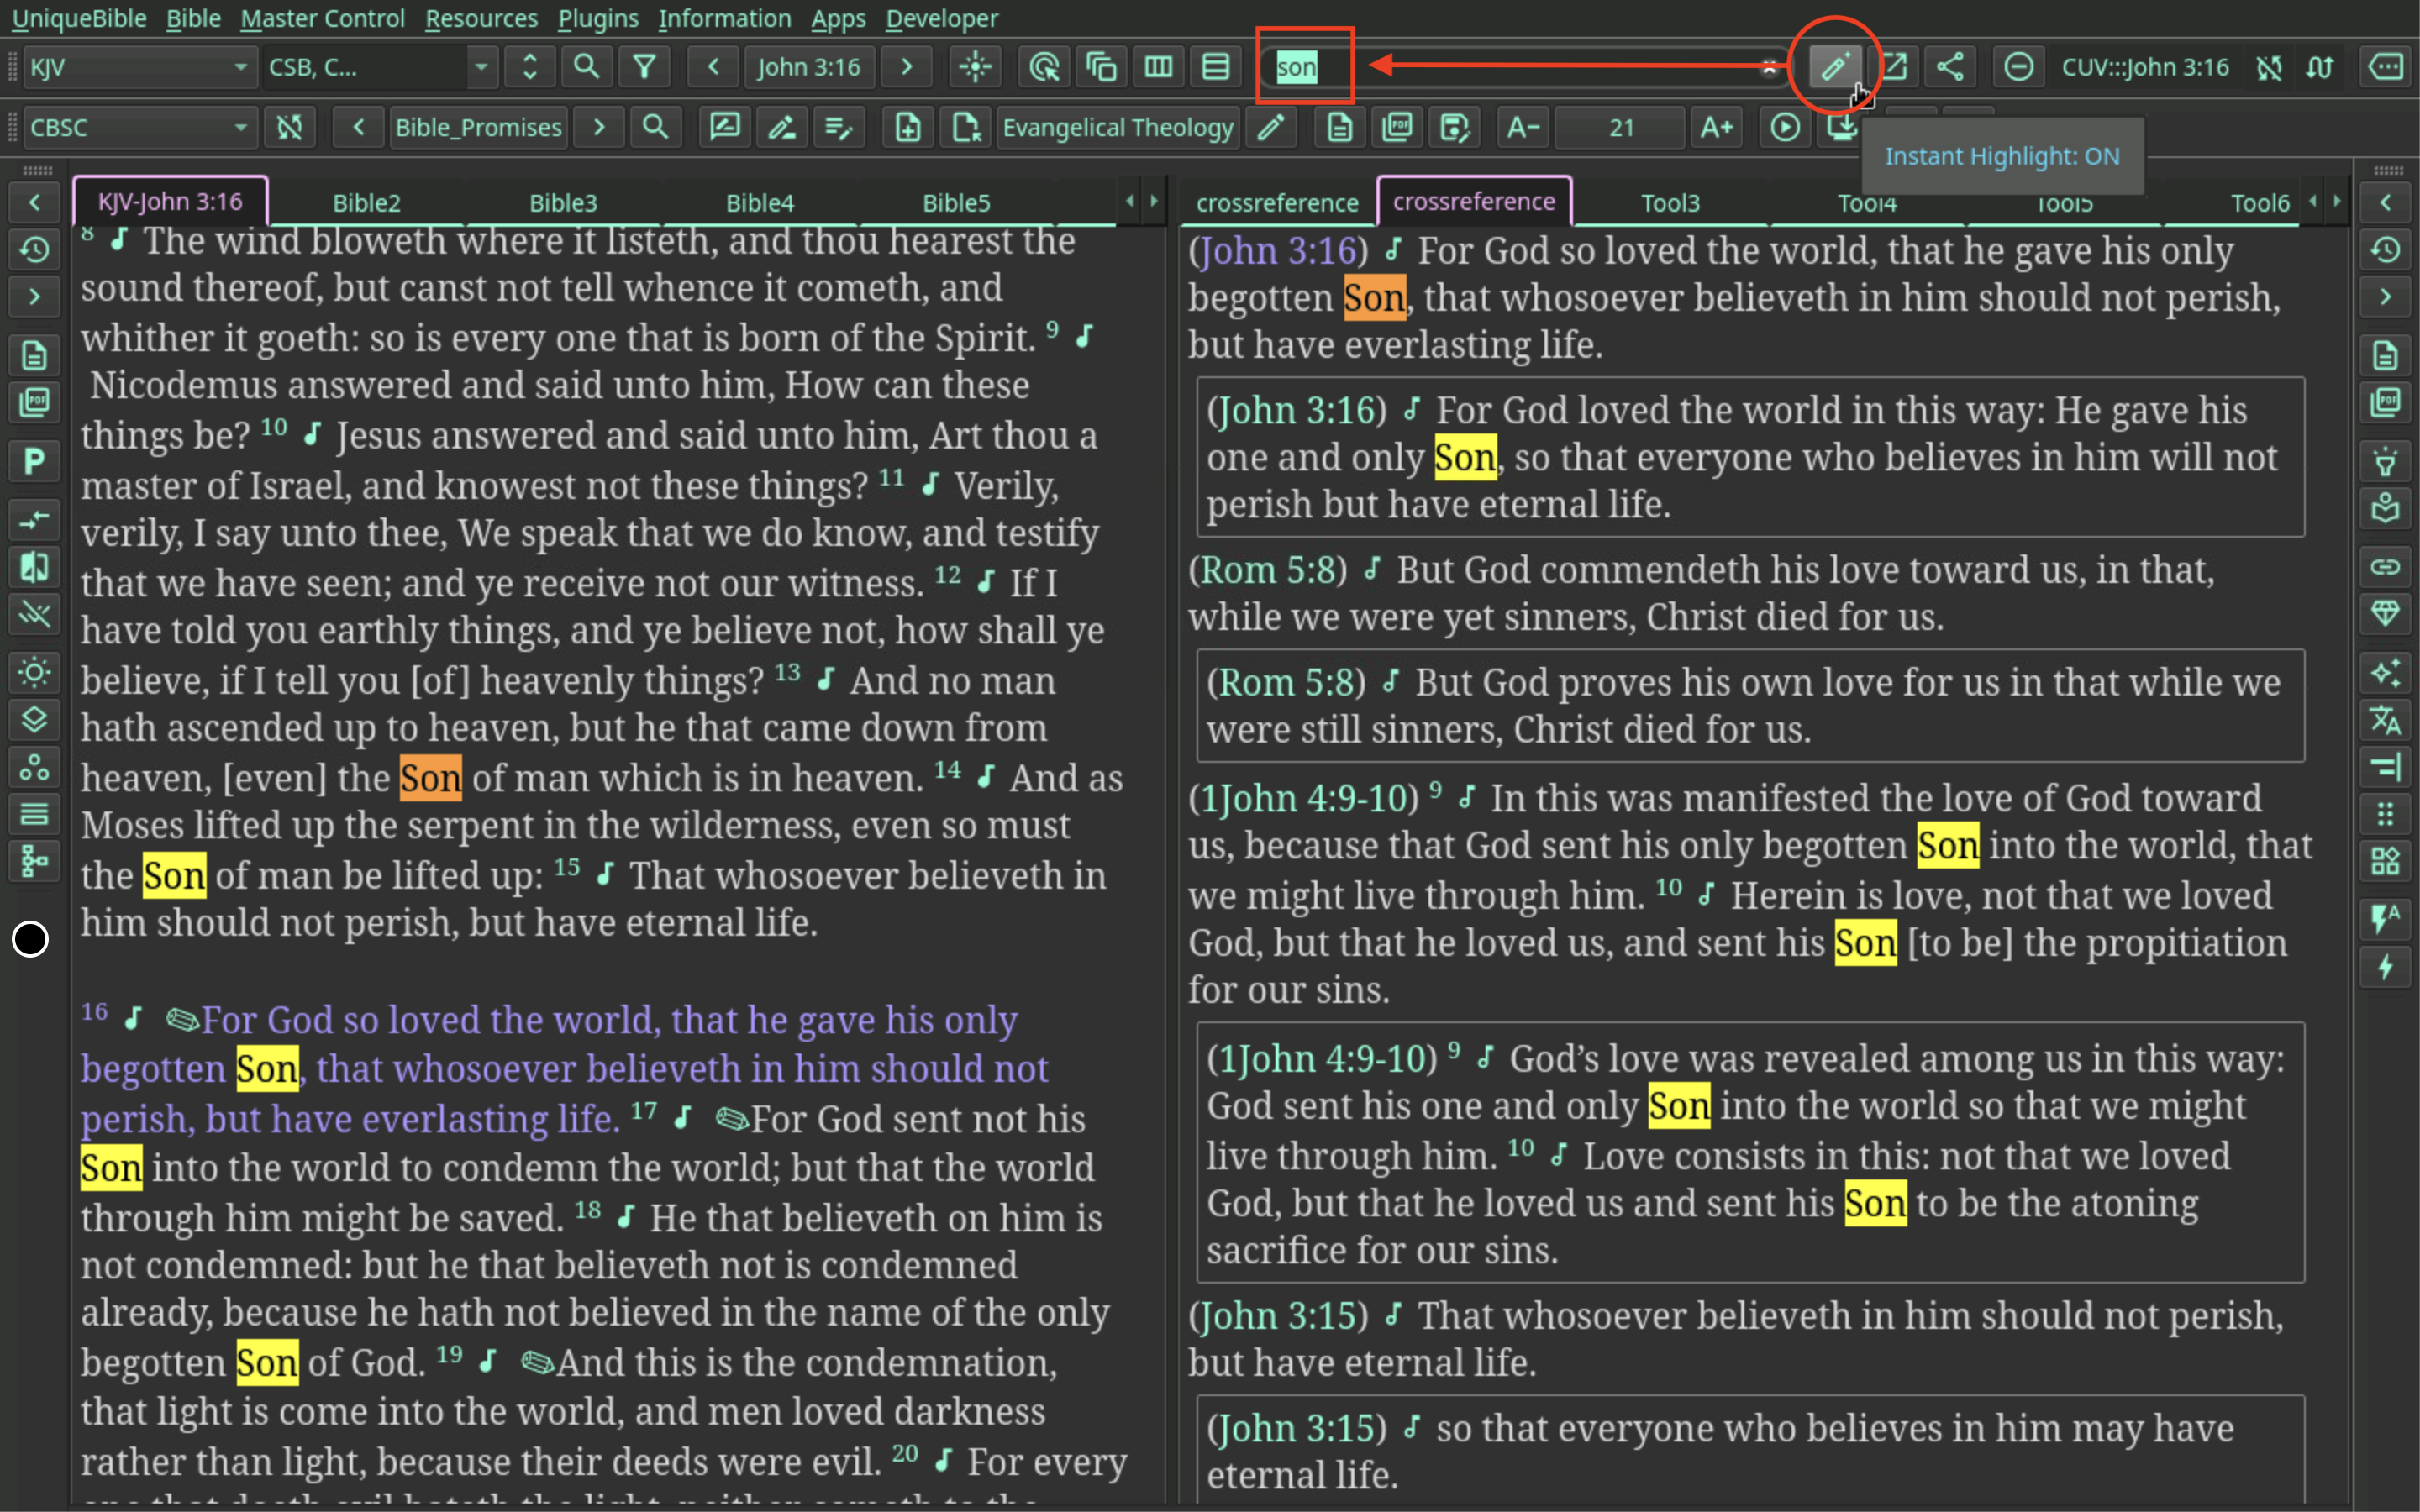The image size is (2420, 1512).
Task: Open in external window icon beside the highlight pen
Action: tap(1894, 67)
